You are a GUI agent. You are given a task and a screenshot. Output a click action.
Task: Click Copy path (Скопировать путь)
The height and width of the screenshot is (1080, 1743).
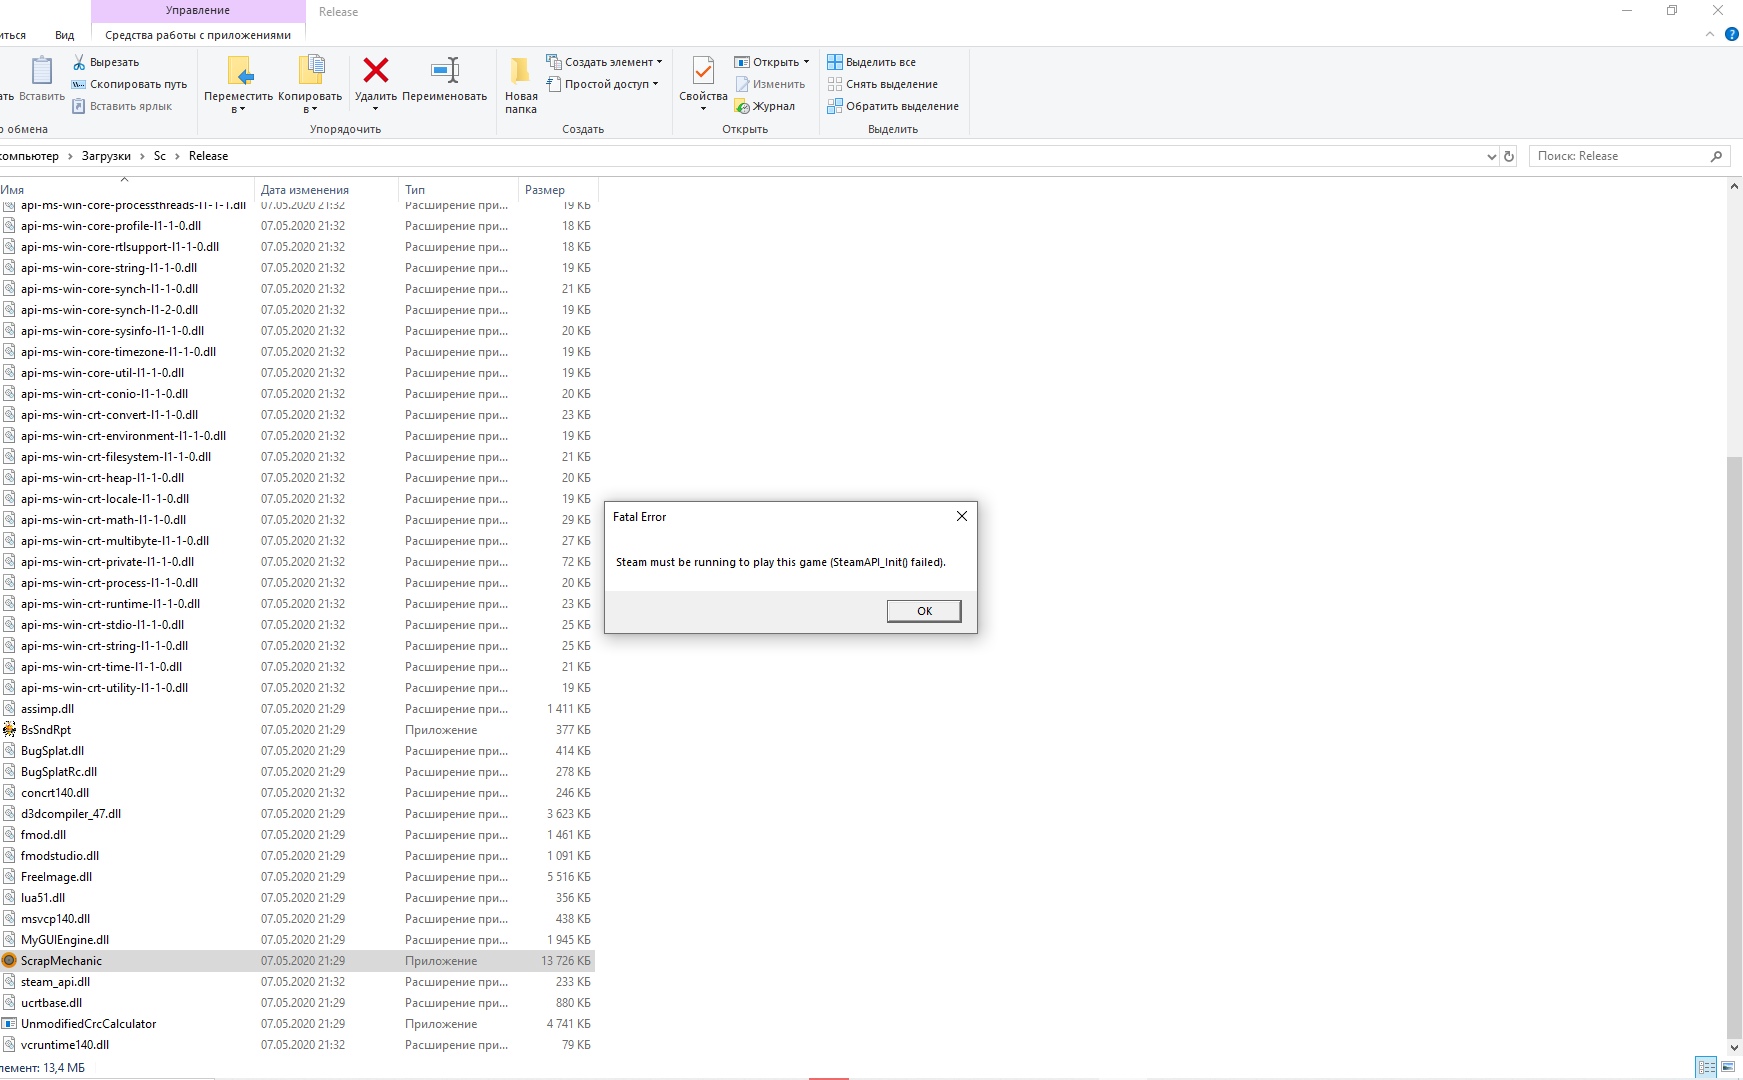(129, 84)
